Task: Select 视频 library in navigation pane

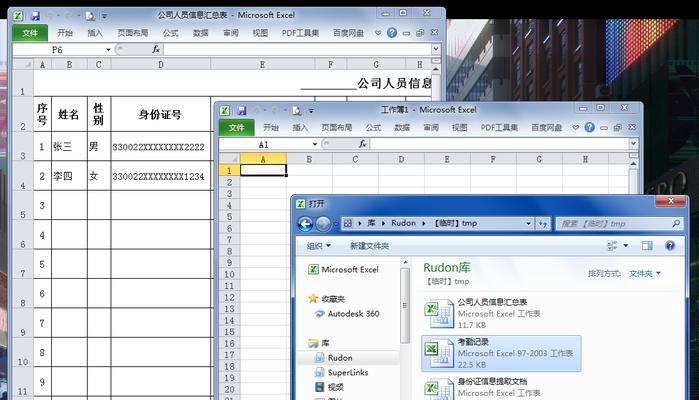Action: pyautogui.click(x=329, y=387)
